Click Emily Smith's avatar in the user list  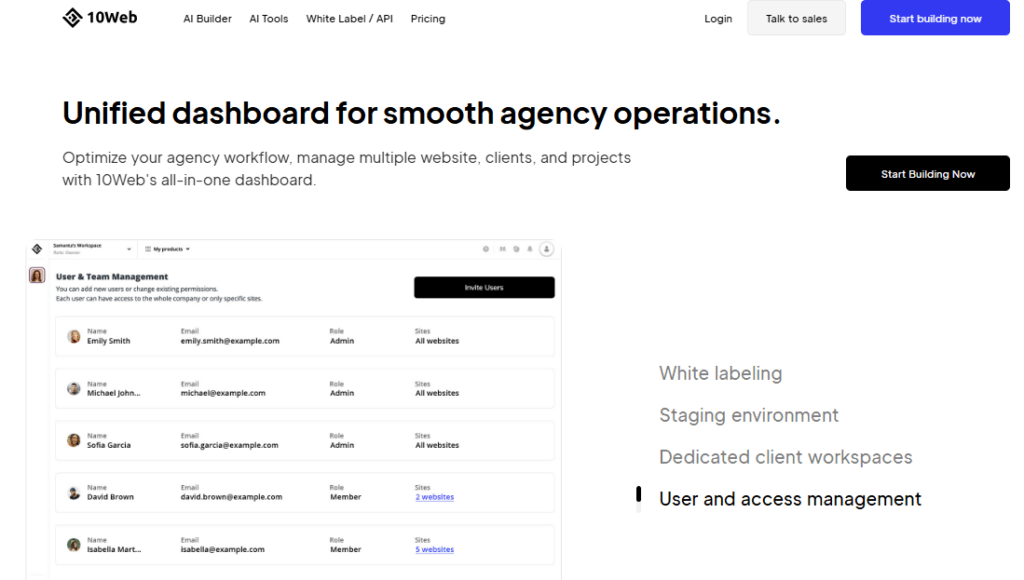[x=73, y=336]
